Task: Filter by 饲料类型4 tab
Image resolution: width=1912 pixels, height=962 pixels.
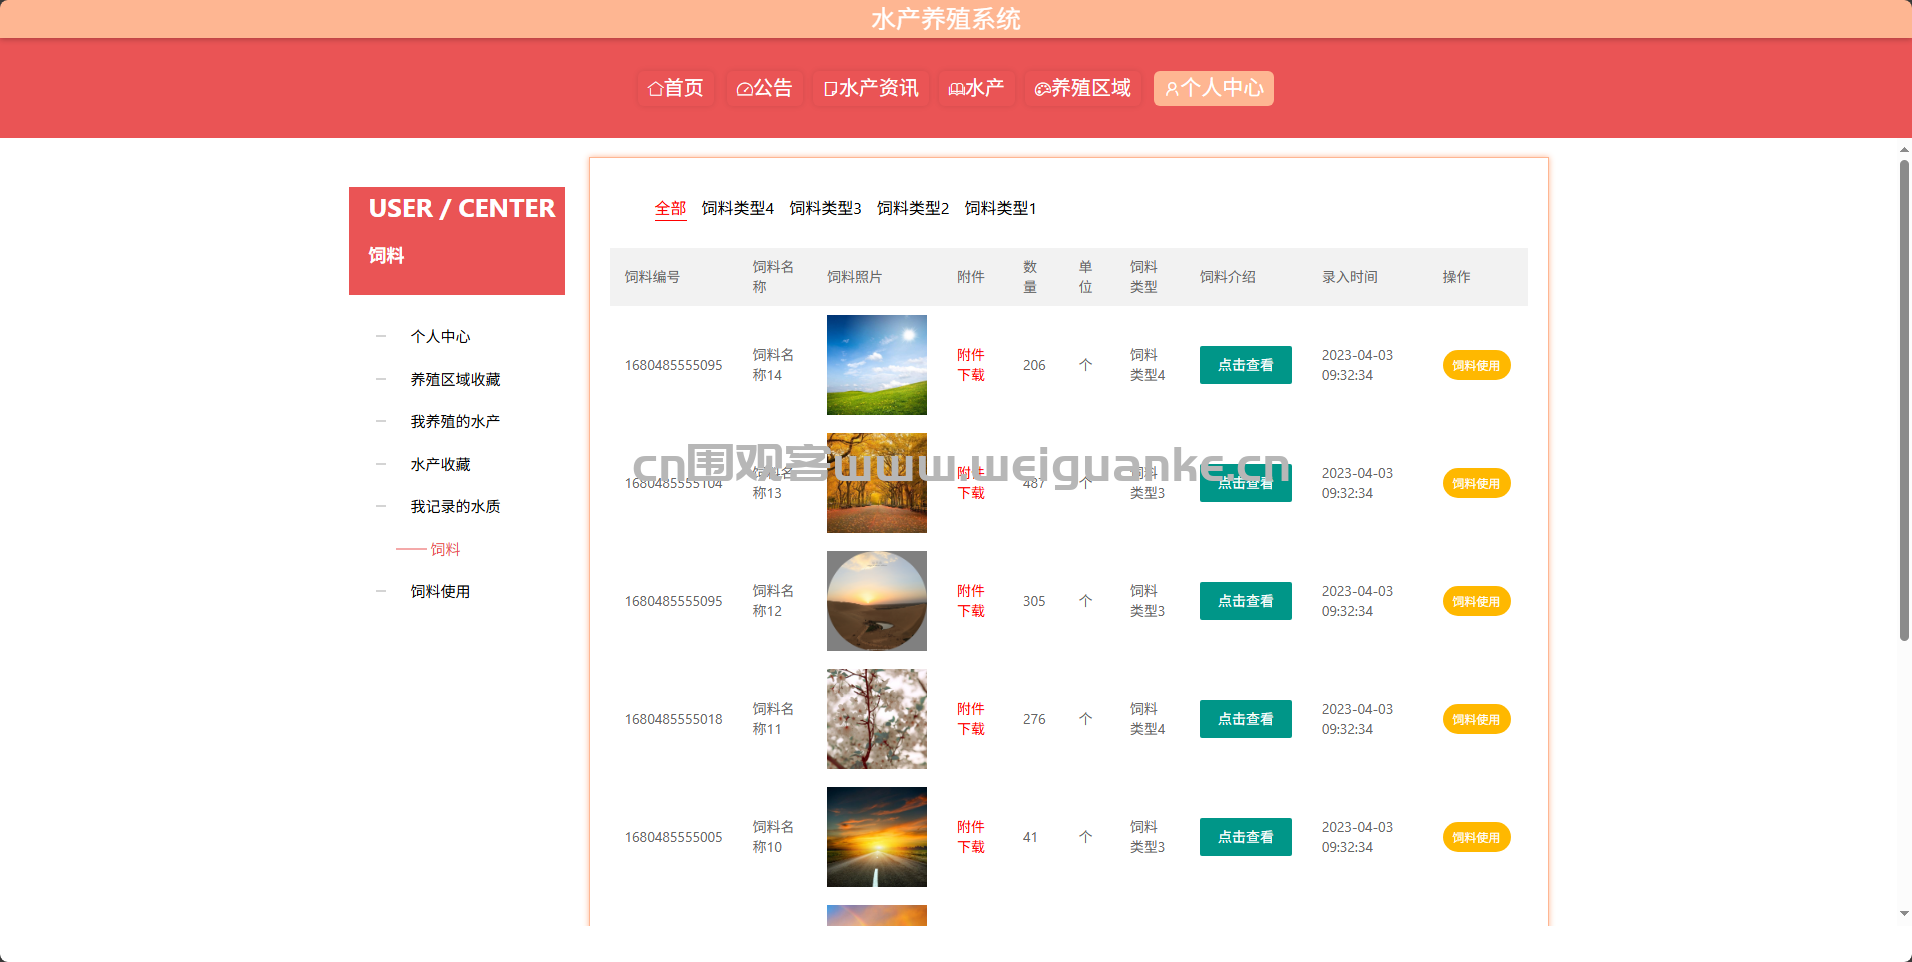Action: click(x=738, y=208)
